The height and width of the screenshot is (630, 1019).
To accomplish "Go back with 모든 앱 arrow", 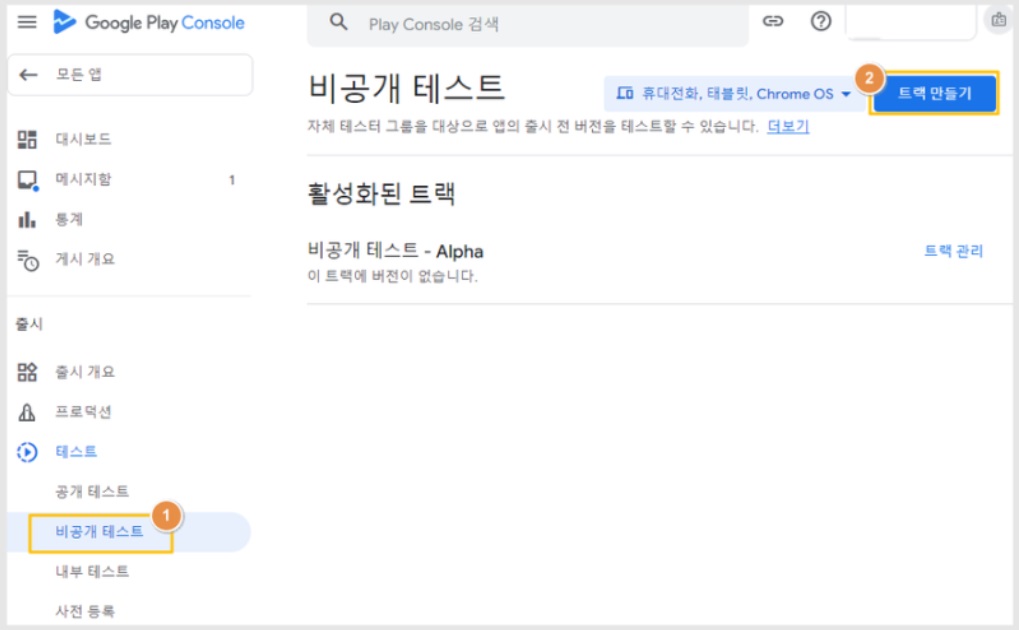I will click(x=28, y=75).
